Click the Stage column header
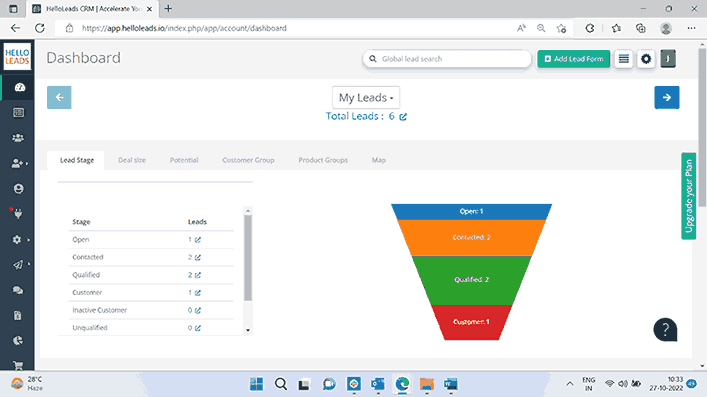The image size is (707, 397). click(81, 222)
